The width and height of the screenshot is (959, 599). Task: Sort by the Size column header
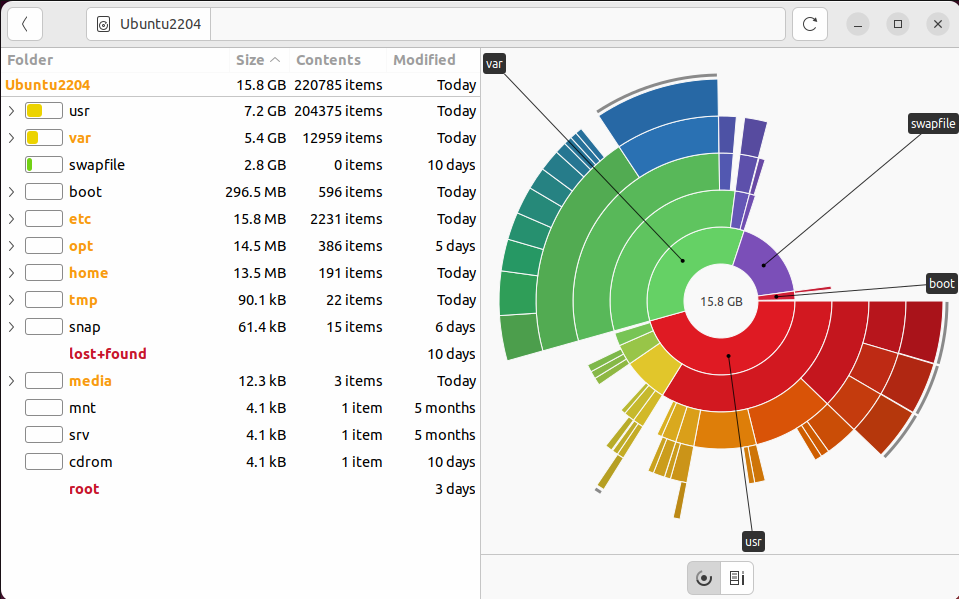pos(259,60)
